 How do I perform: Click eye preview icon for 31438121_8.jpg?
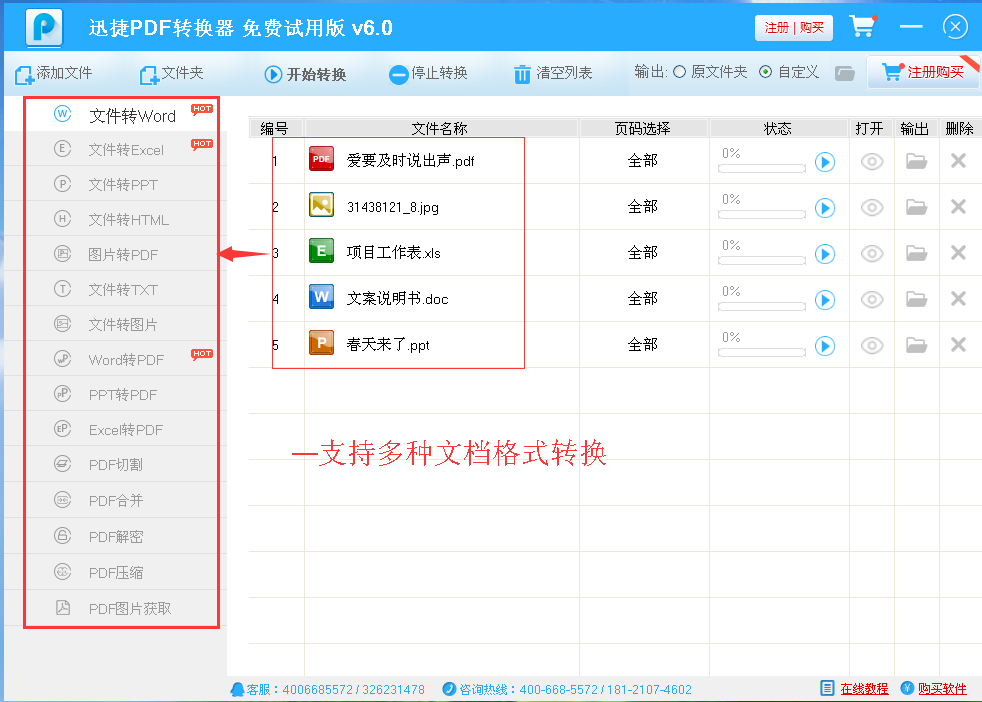coord(872,207)
